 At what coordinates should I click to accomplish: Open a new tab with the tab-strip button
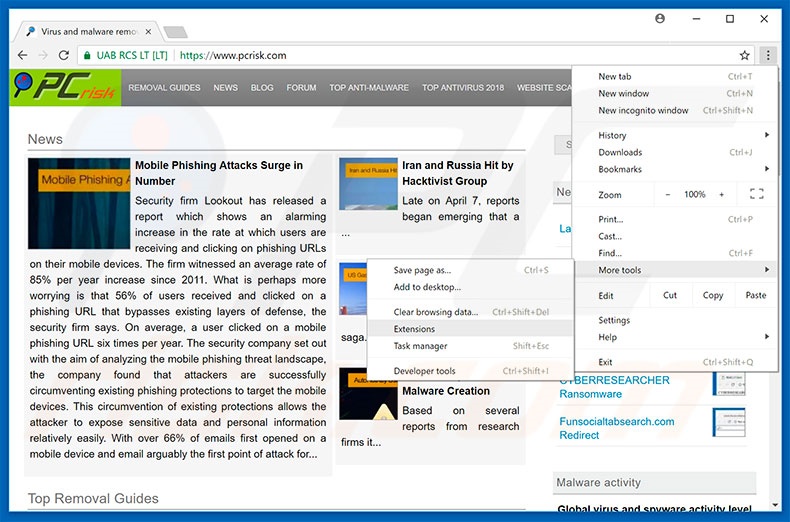[175, 32]
